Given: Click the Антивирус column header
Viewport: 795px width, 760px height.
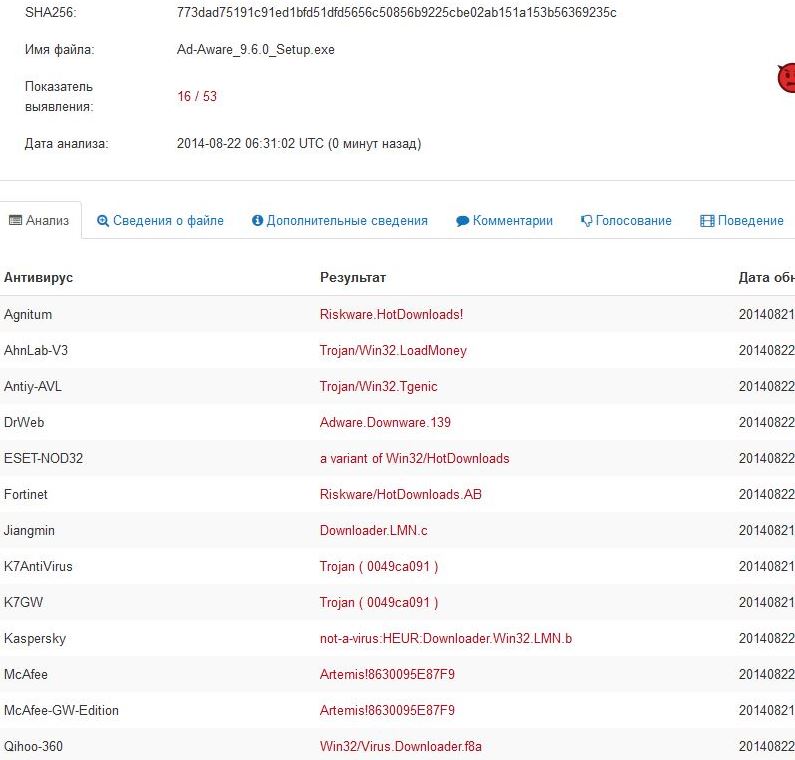Looking at the screenshot, I should pos(39,277).
